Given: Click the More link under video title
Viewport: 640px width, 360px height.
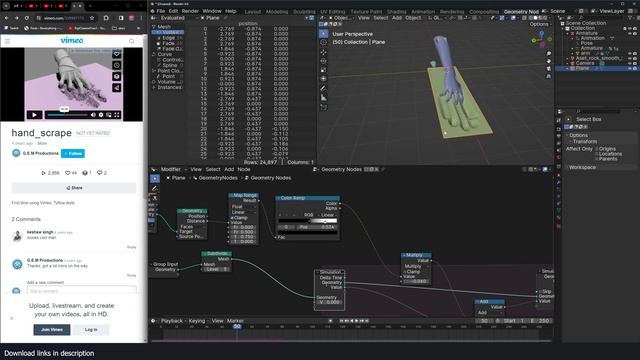Looking at the screenshot, I should 42,143.
